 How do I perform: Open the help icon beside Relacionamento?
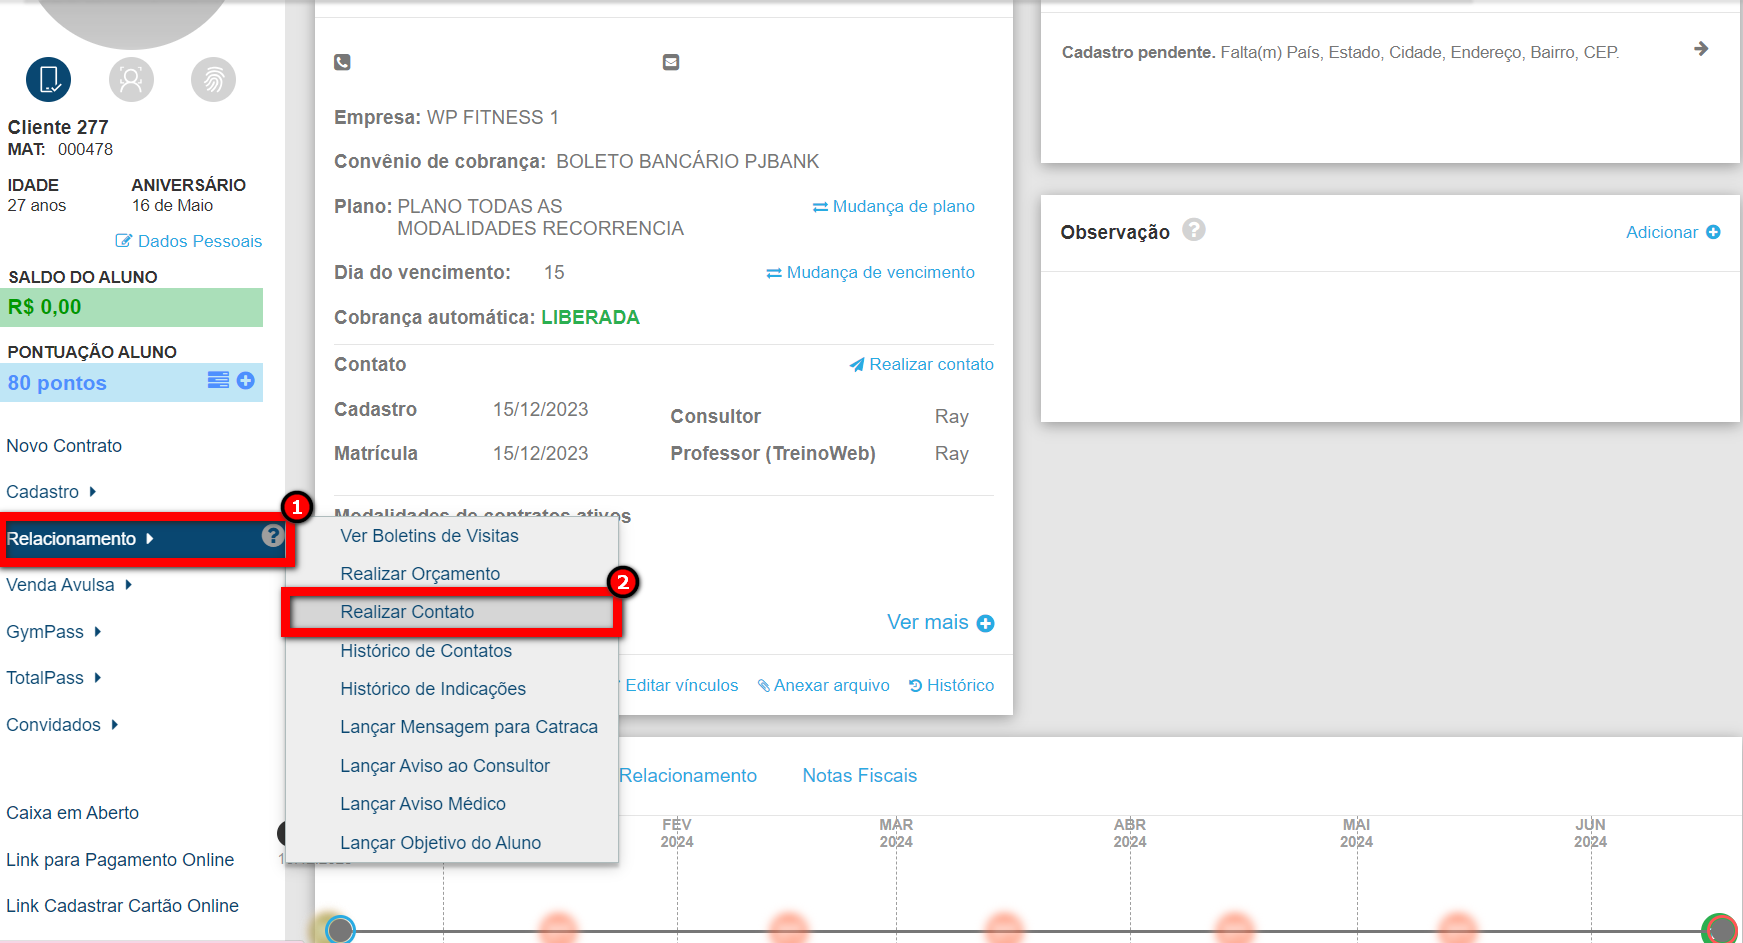tap(273, 536)
